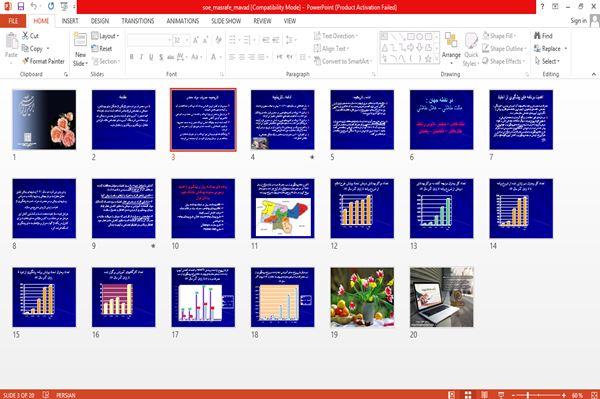The height and width of the screenshot is (399, 600).
Task: Select slide 11 thumbnail with colored map
Action: click(x=282, y=208)
